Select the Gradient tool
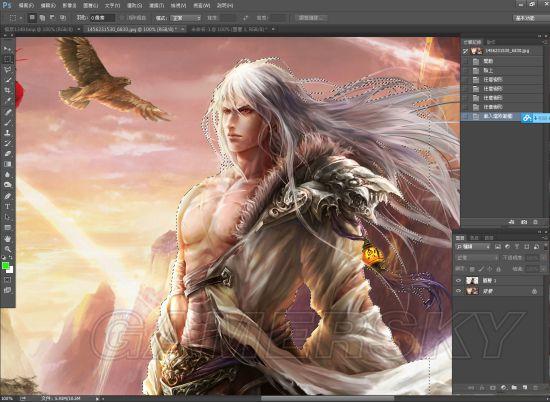550x402 pixels. point(7,164)
